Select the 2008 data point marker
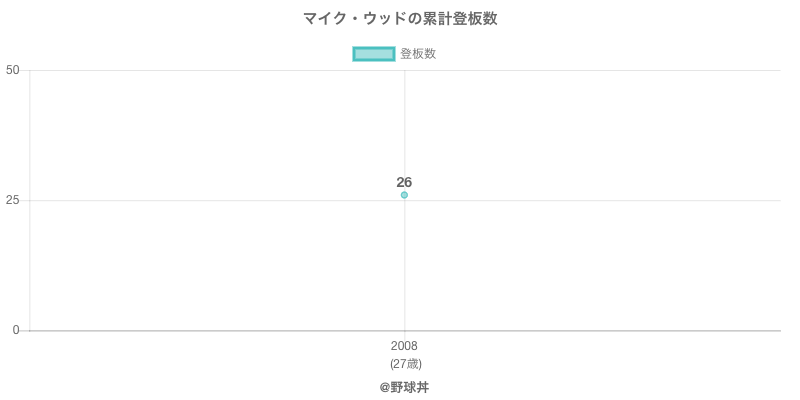800x400 pixels. coord(404,195)
